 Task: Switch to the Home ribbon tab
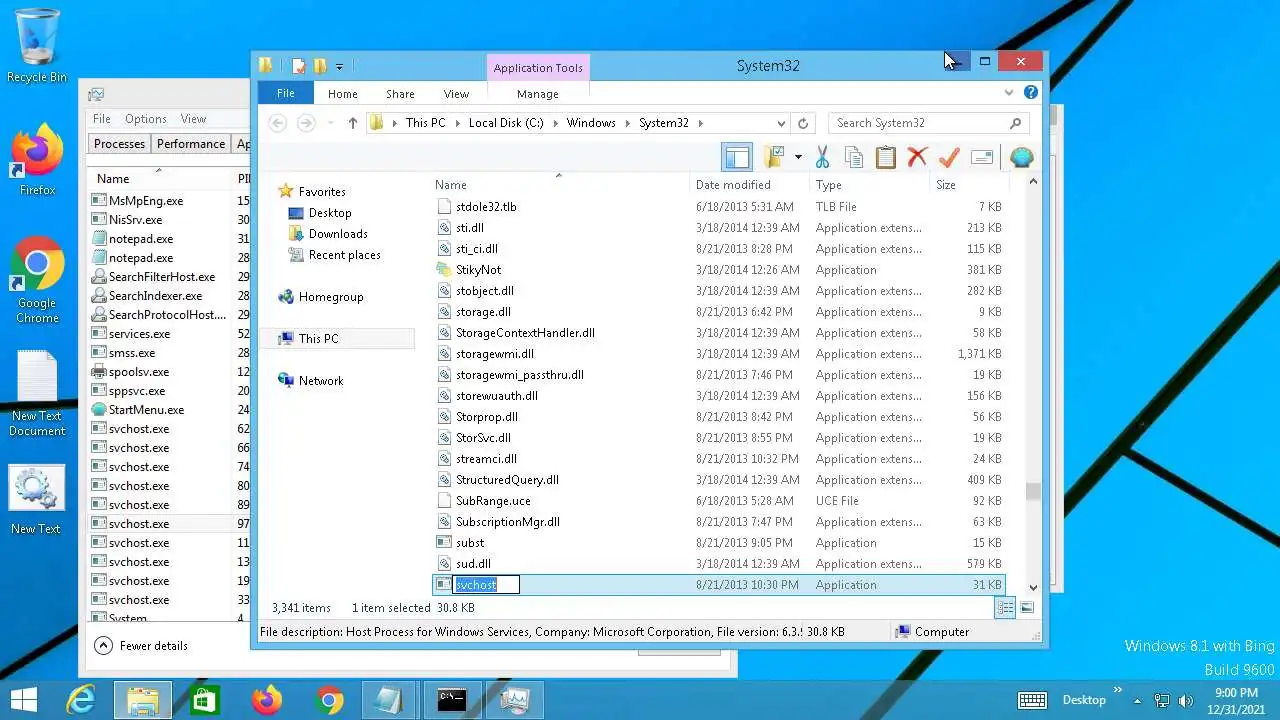342,93
